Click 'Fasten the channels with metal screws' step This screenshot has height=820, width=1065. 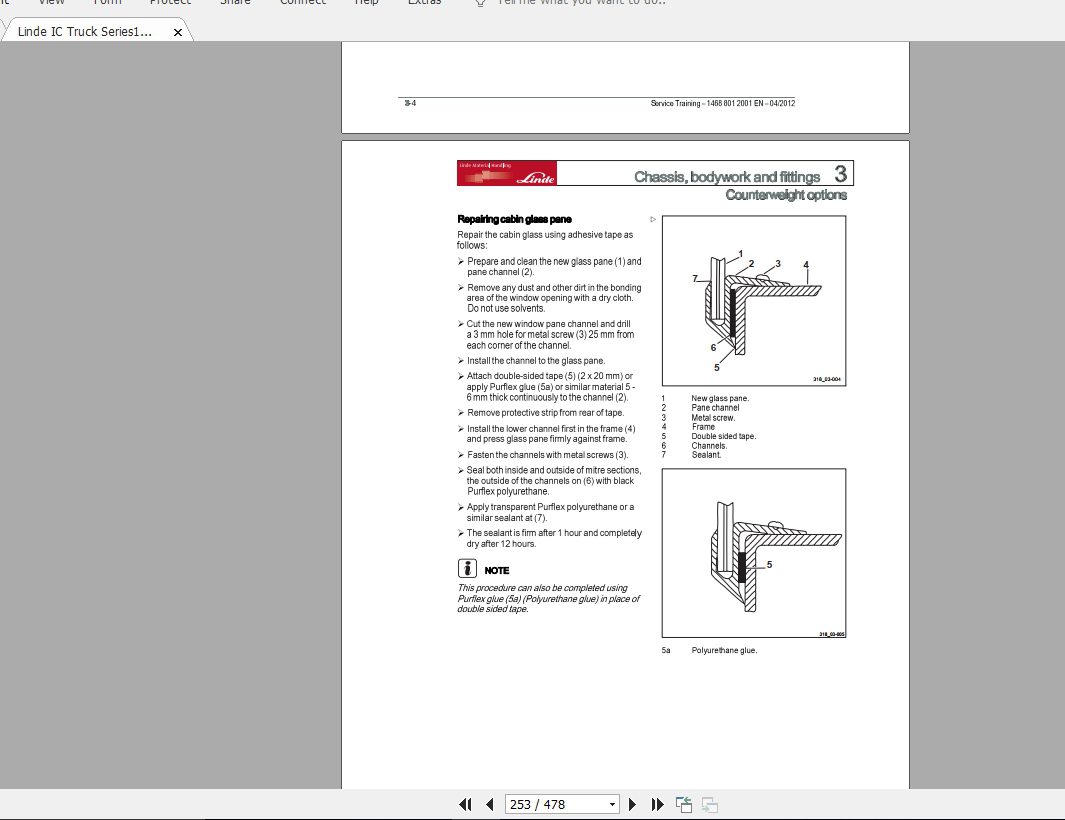tap(547, 455)
